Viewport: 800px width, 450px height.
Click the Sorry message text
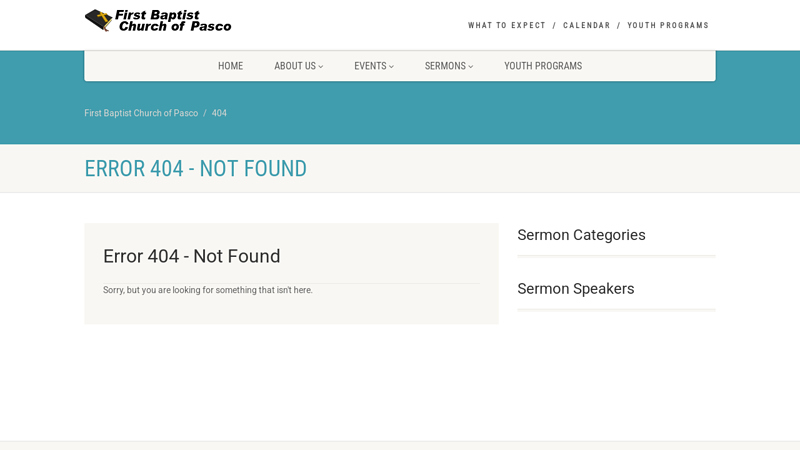pos(207,290)
